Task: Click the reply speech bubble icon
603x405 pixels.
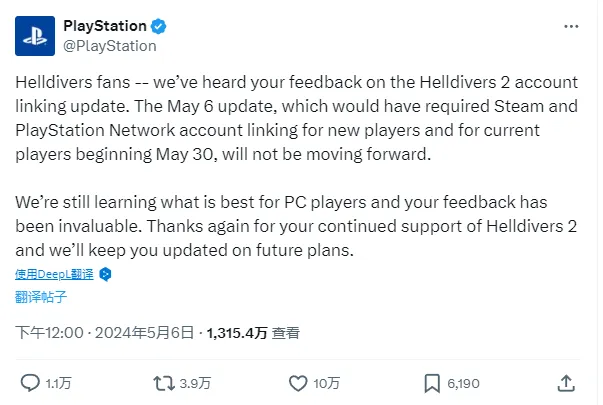Action: (x=31, y=382)
